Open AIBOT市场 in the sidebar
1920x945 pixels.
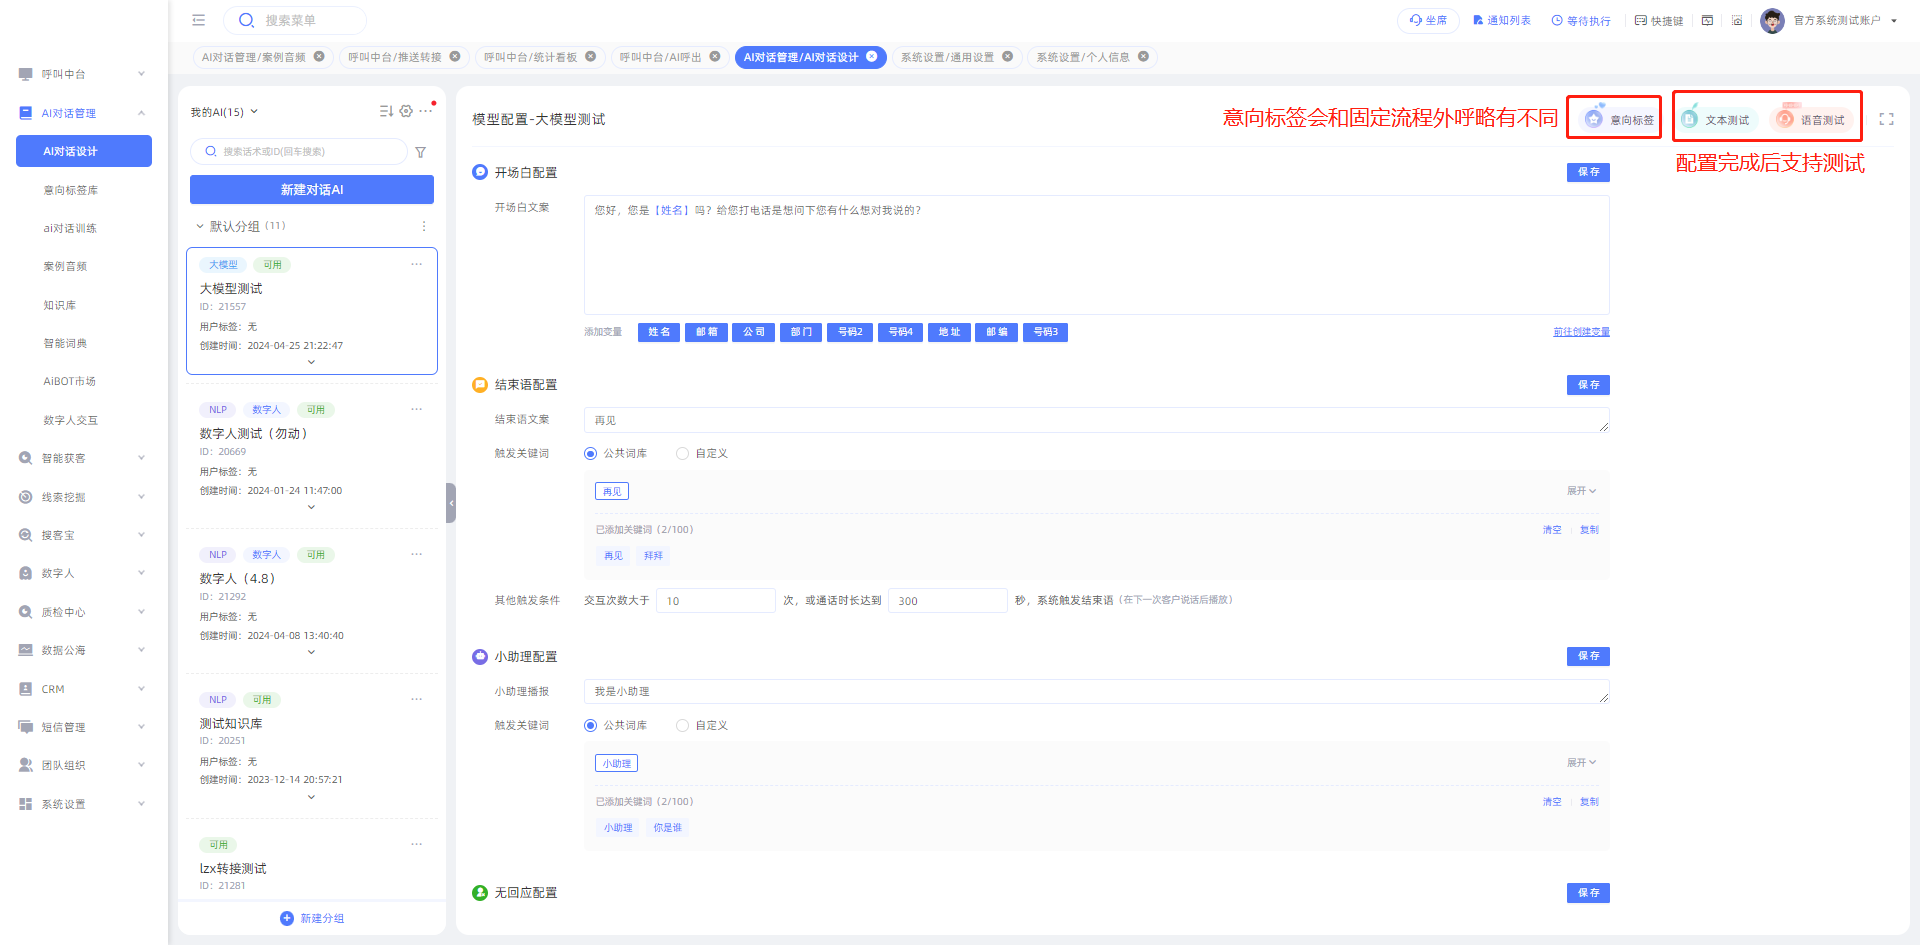tap(70, 381)
